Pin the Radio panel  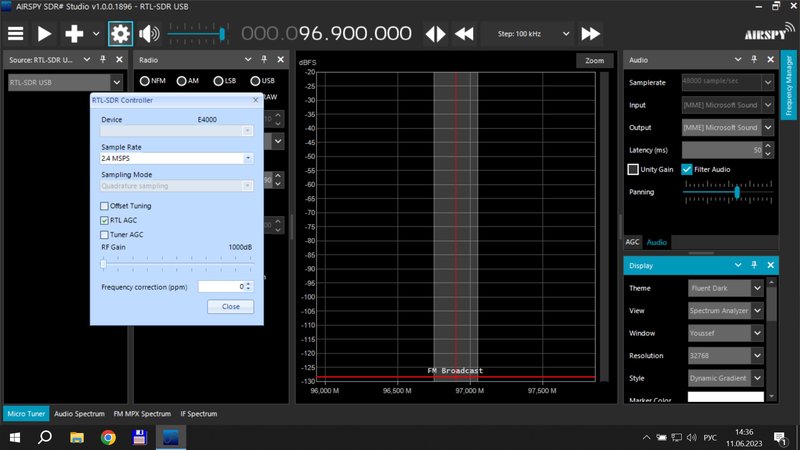point(264,60)
